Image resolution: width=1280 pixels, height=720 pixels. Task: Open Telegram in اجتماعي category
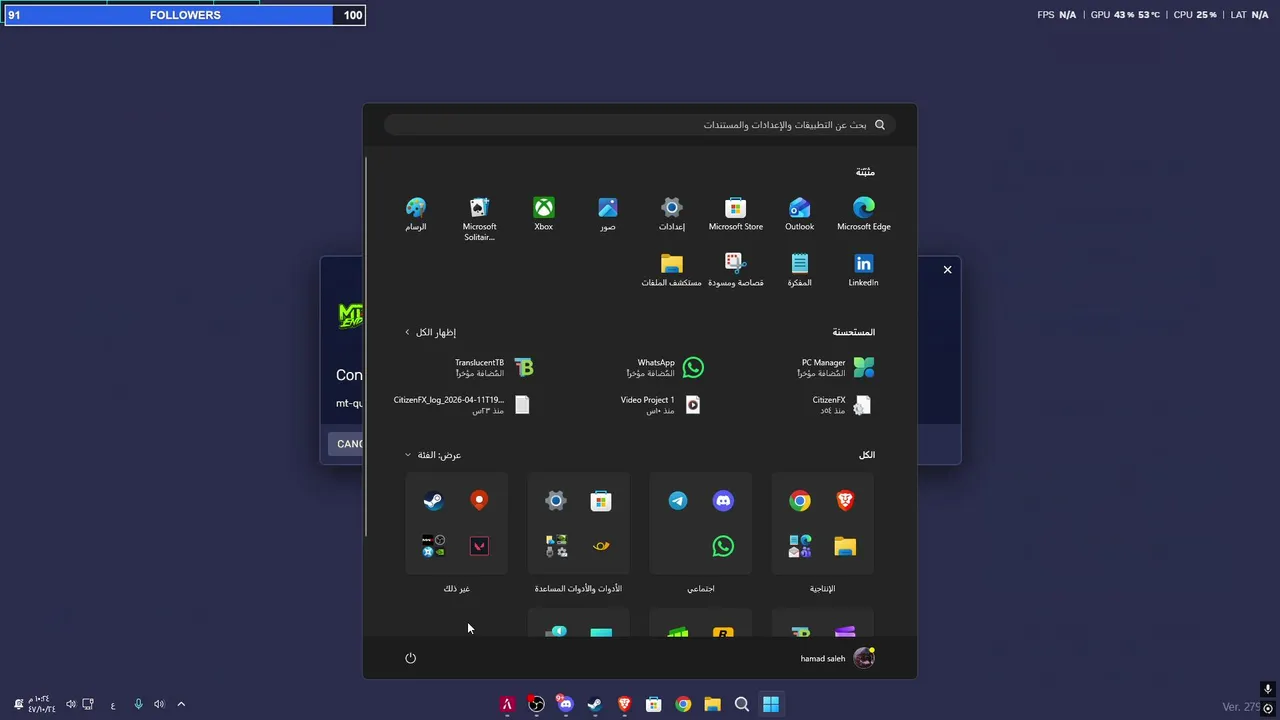pos(678,501)
